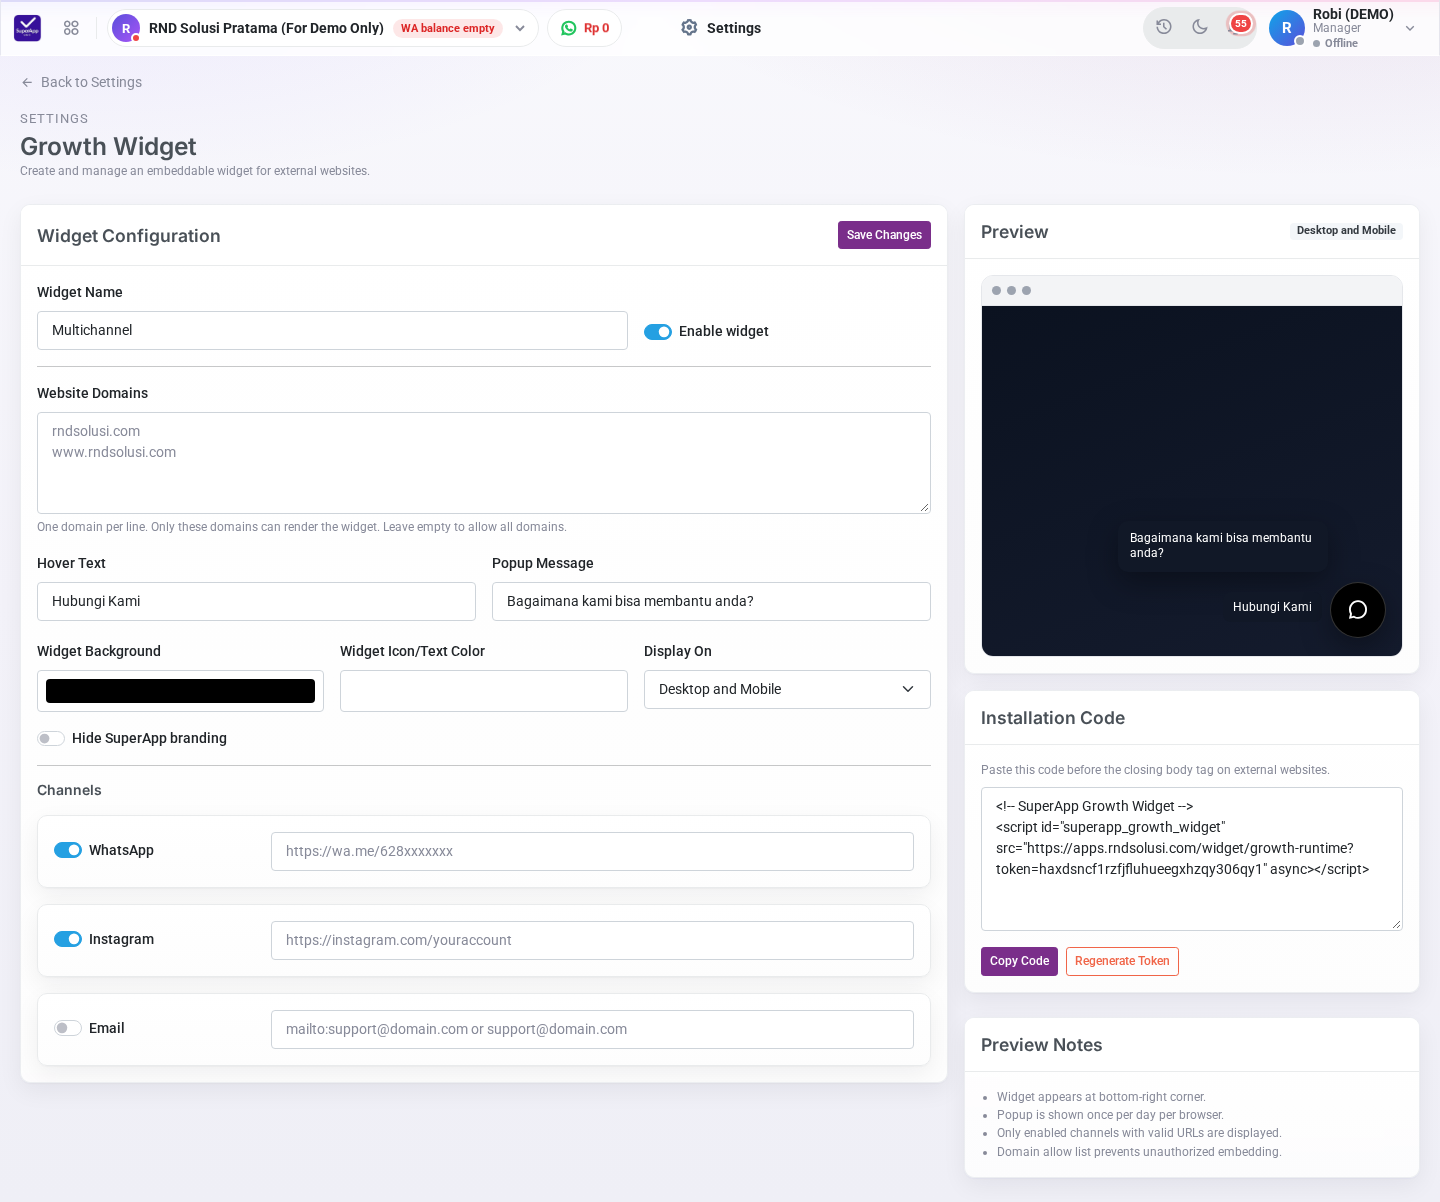Viewport: 1440px width, 1202px height.
Task: Expand the workspace selector chevron
Action: 520,28
